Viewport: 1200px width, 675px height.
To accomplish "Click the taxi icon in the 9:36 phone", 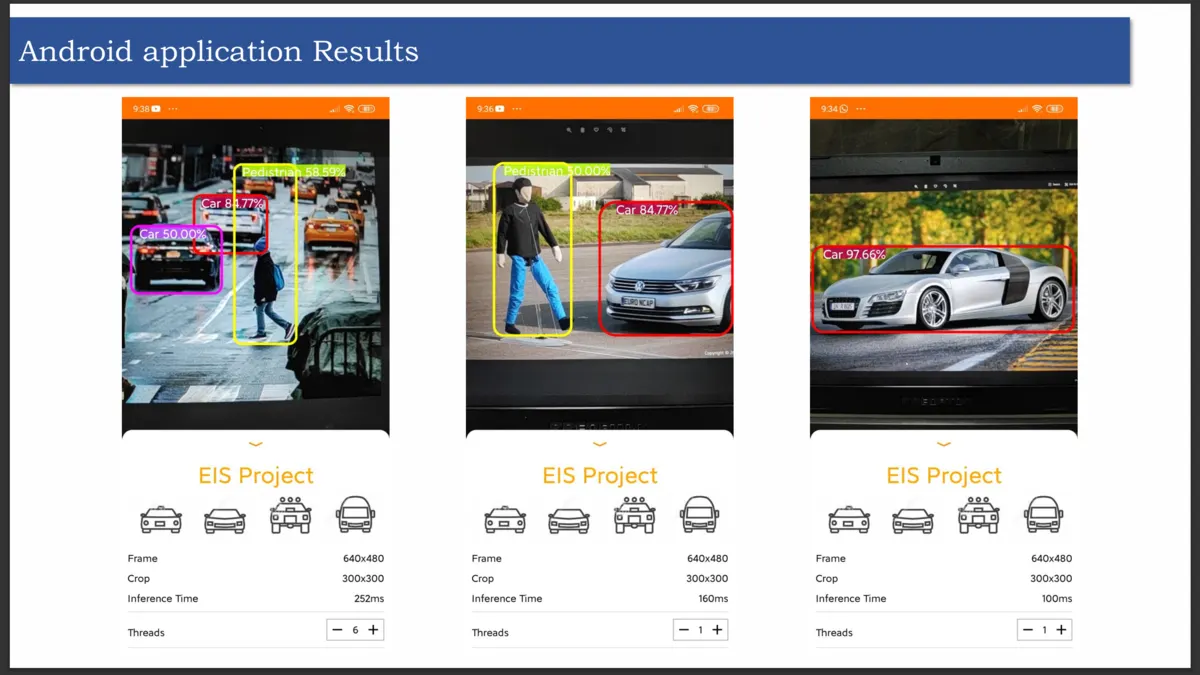I will 505,519.
